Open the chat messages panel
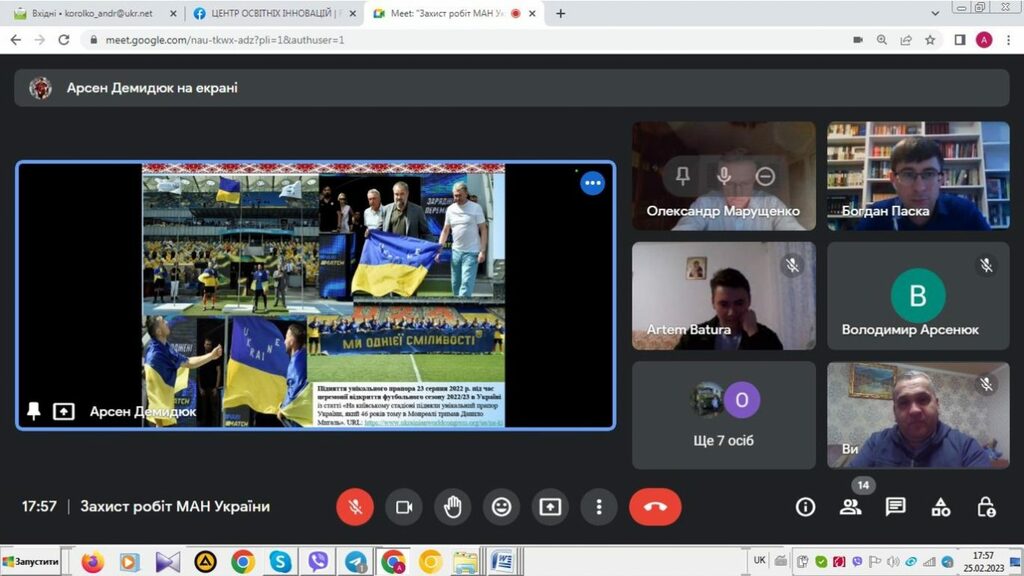1024x576 pixels. point(895,507)
